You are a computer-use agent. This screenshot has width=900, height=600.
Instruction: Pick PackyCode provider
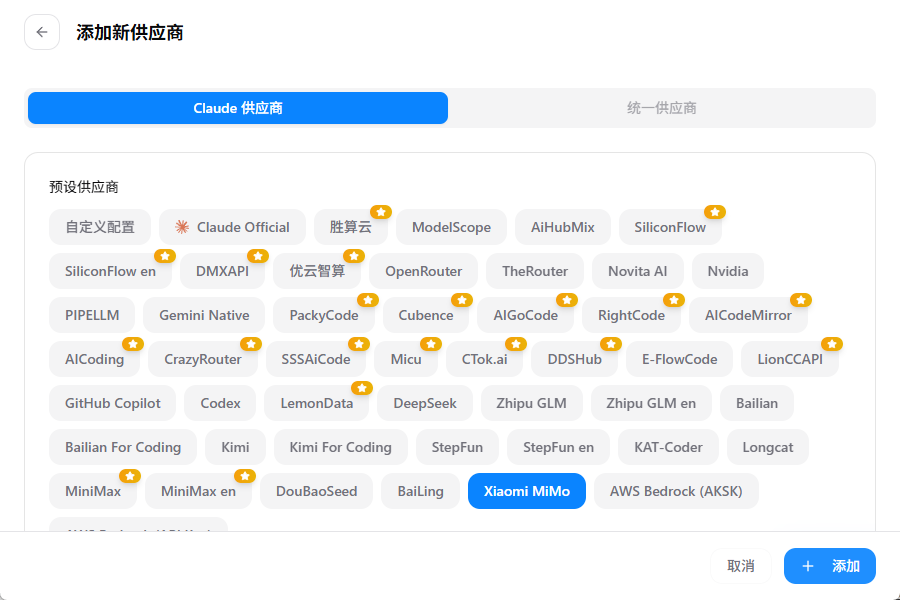[324, 315]
